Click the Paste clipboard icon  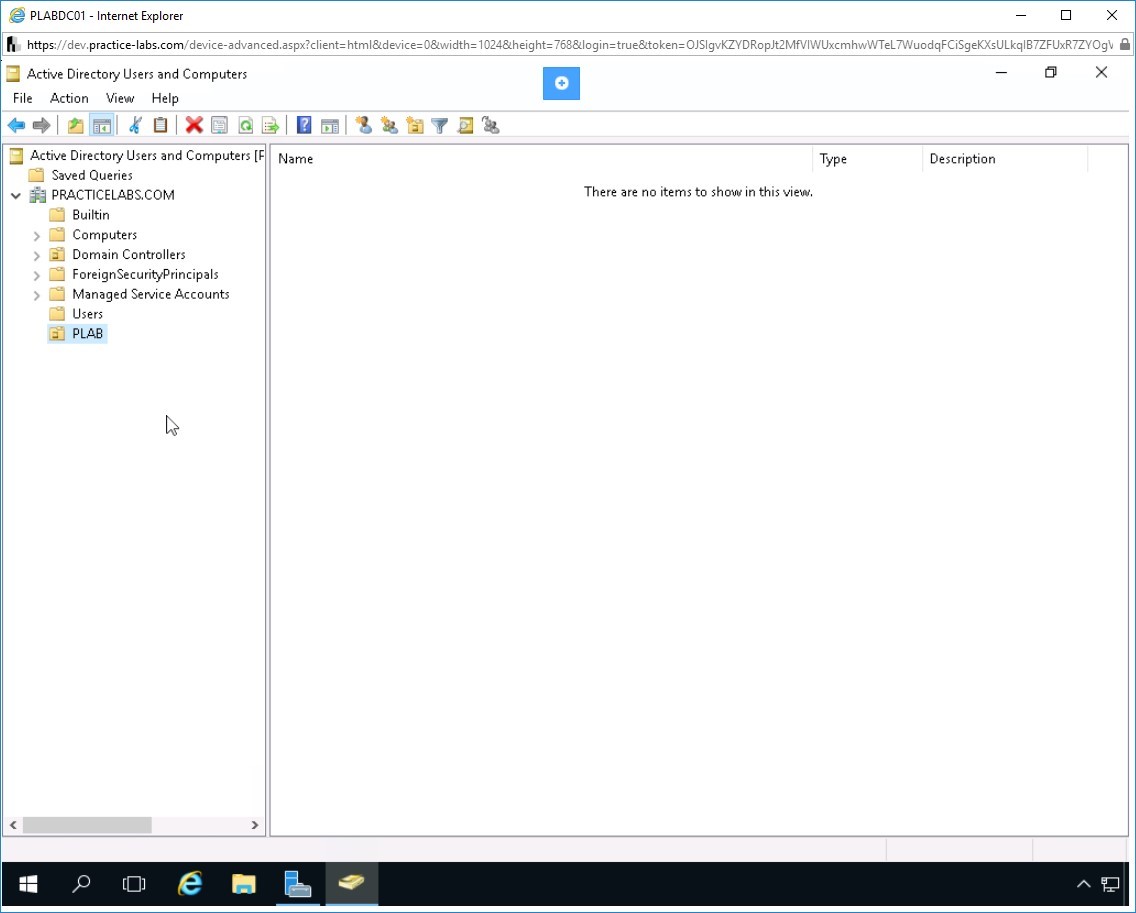(x=160, y=125)
